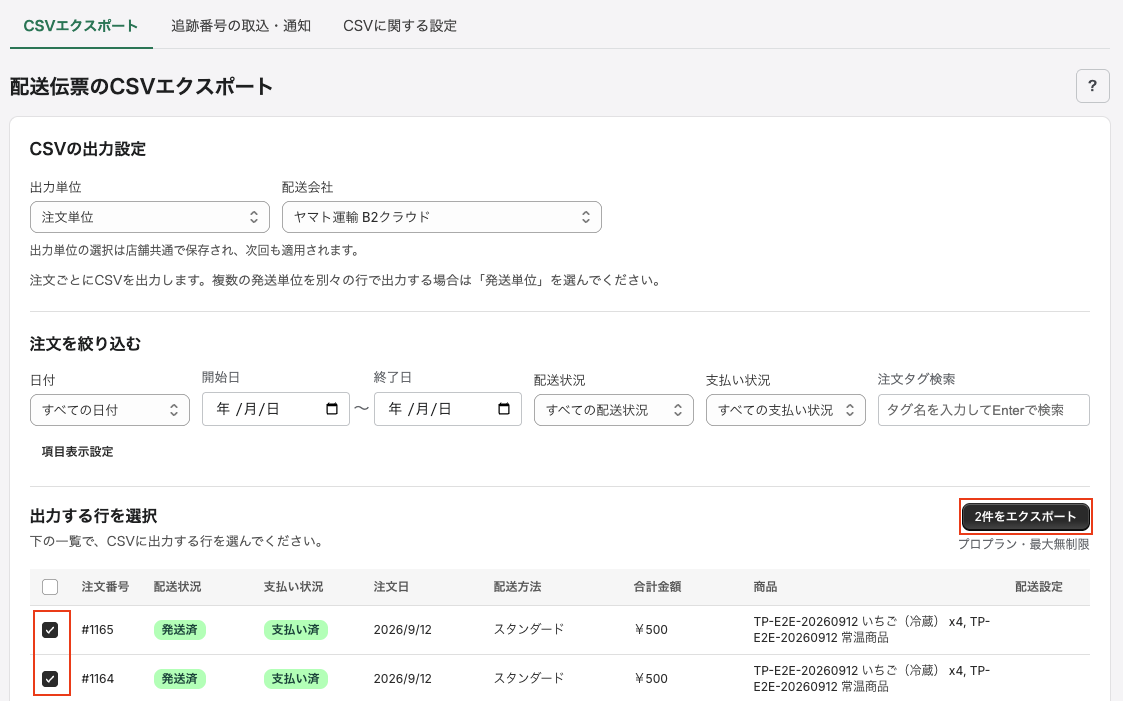The width and height of the screenshot is (1123, 701).
Task: Click 支払い済 badge in row #1165
Action: 295,630
